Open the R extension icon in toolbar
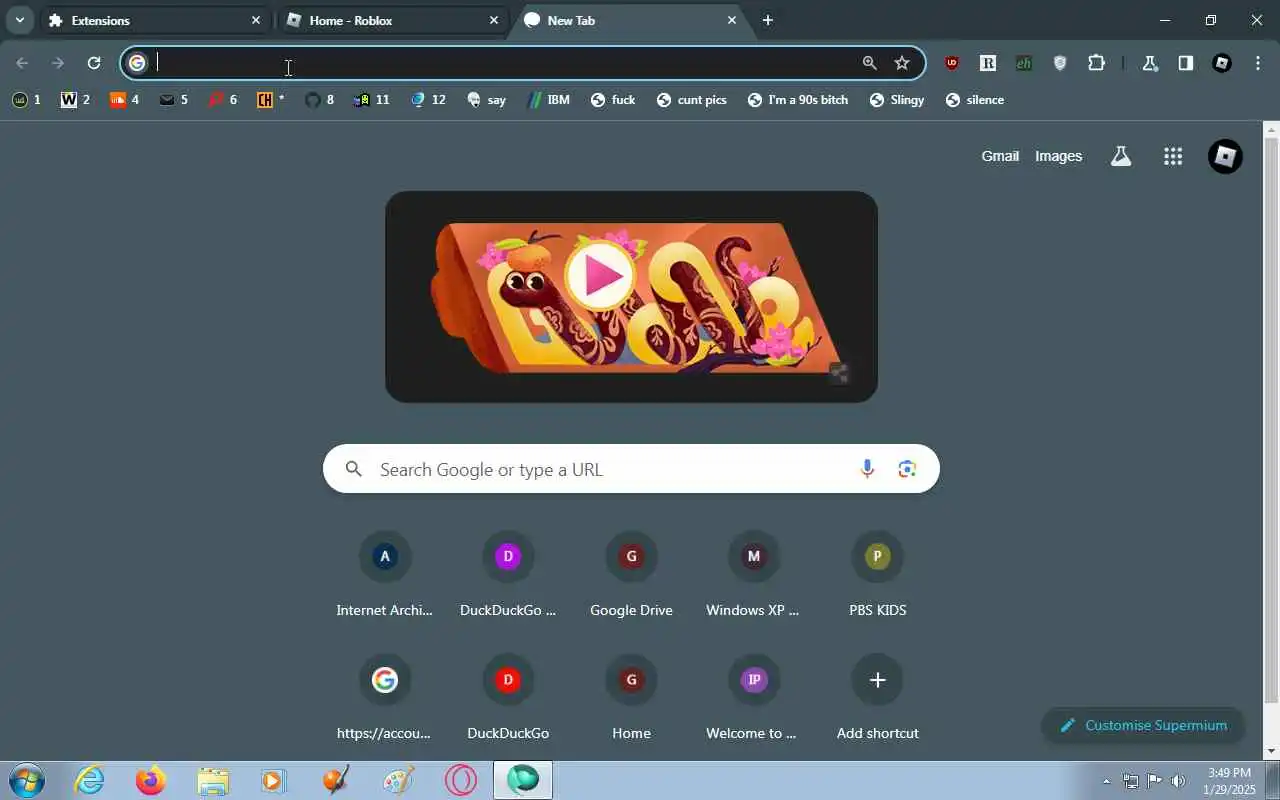This screenshot has height=800, width=1280. (988, 63)
